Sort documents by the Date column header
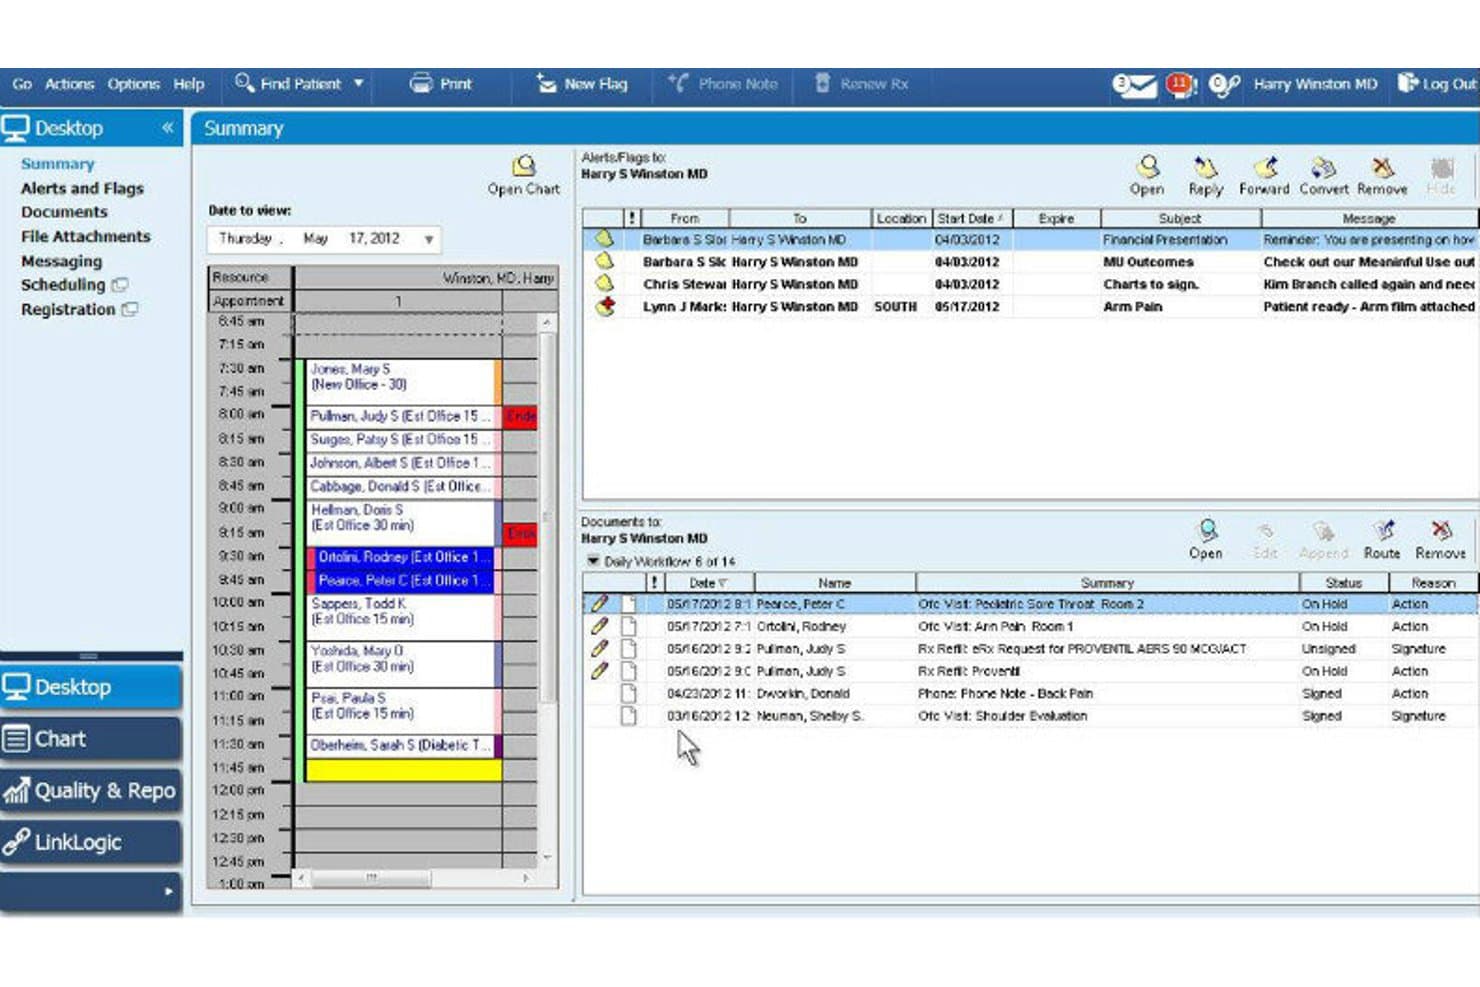This screenshot has height=987, width=1480. click(x=708, y=582)
